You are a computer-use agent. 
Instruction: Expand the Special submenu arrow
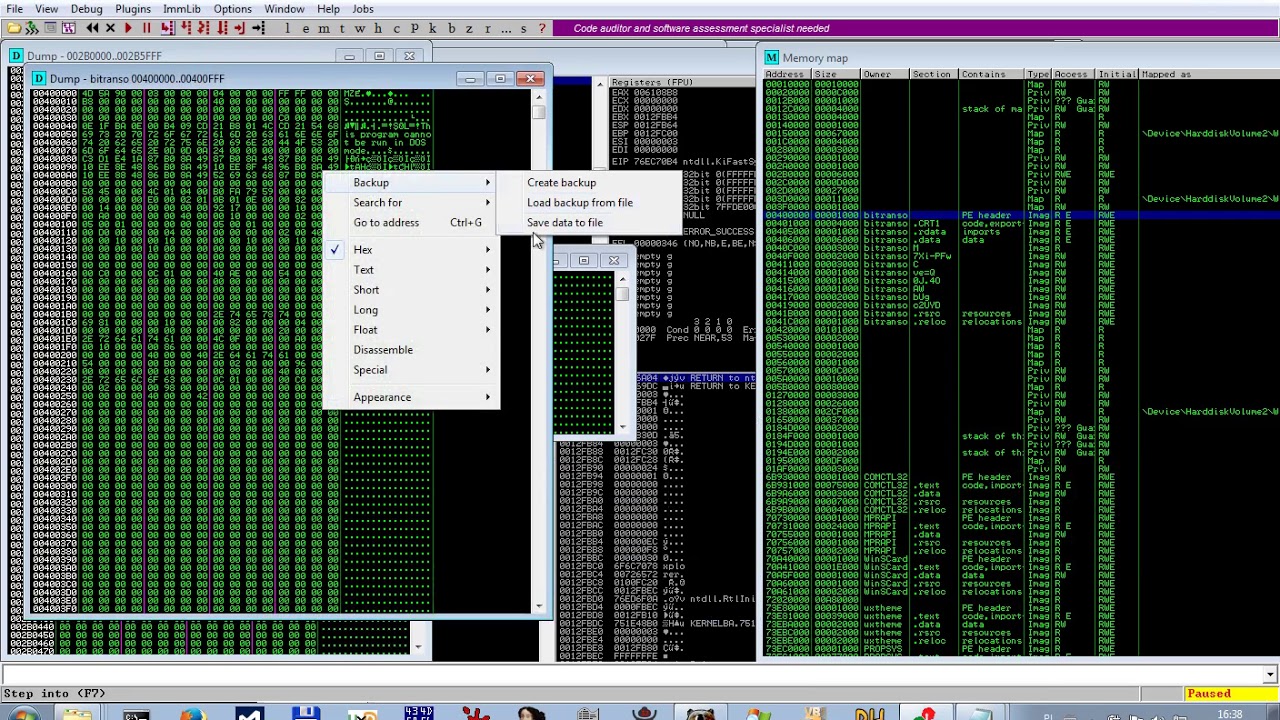pyautogui.click(x=488, y=370)
